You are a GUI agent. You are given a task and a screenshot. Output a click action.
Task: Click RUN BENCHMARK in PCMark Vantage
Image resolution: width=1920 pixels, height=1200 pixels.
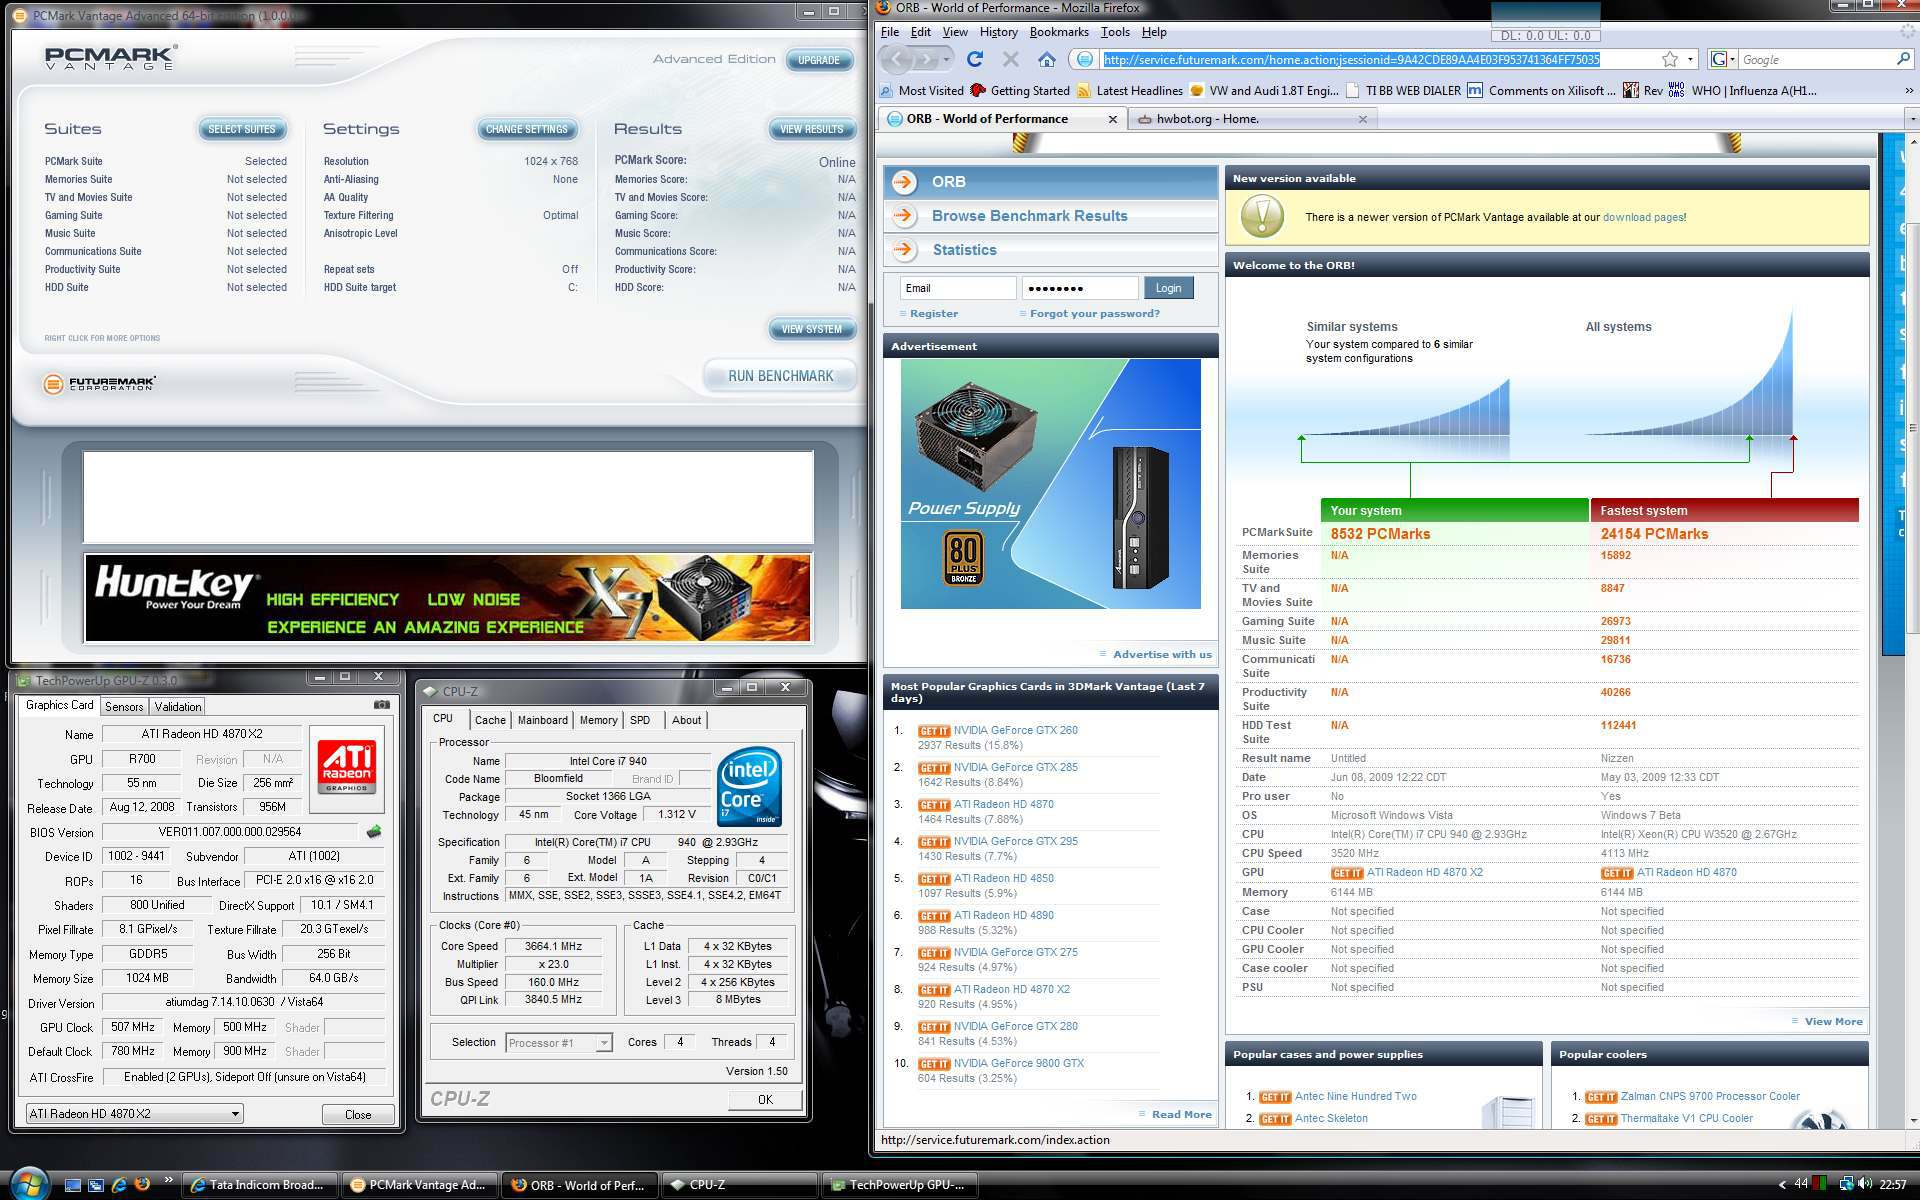coord(780,376)
